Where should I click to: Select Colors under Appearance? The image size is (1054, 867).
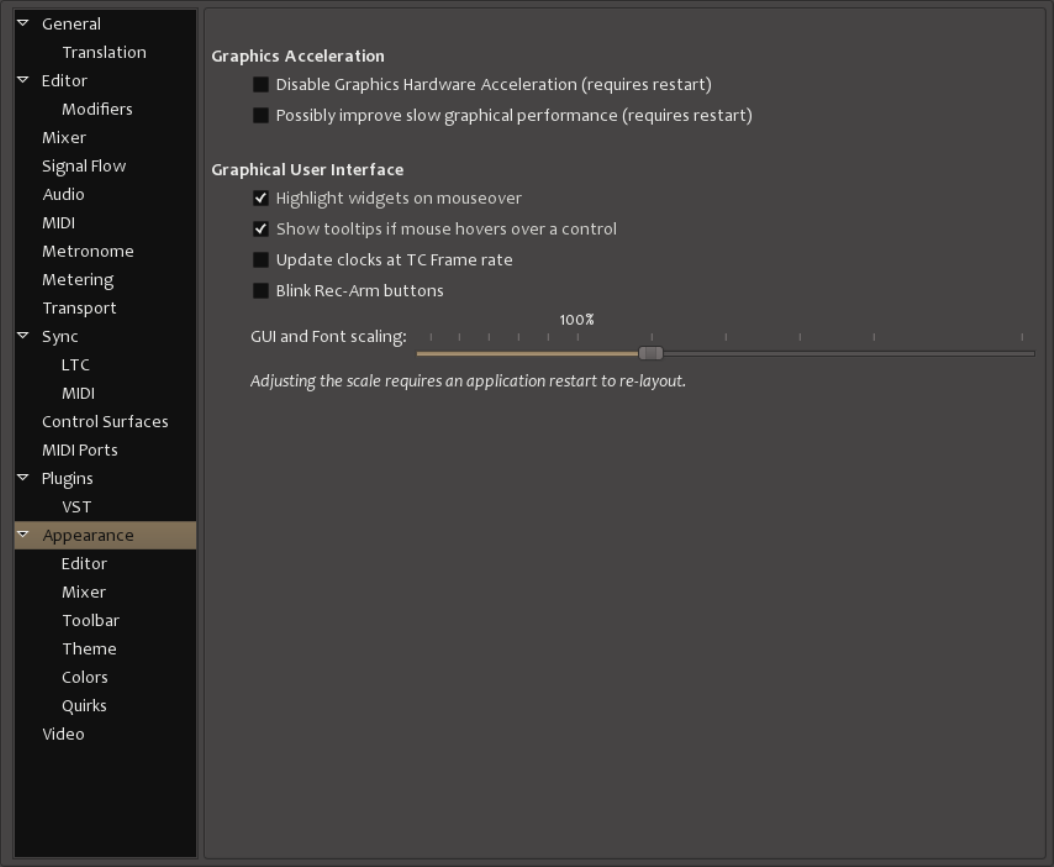[x=85, y=677]
